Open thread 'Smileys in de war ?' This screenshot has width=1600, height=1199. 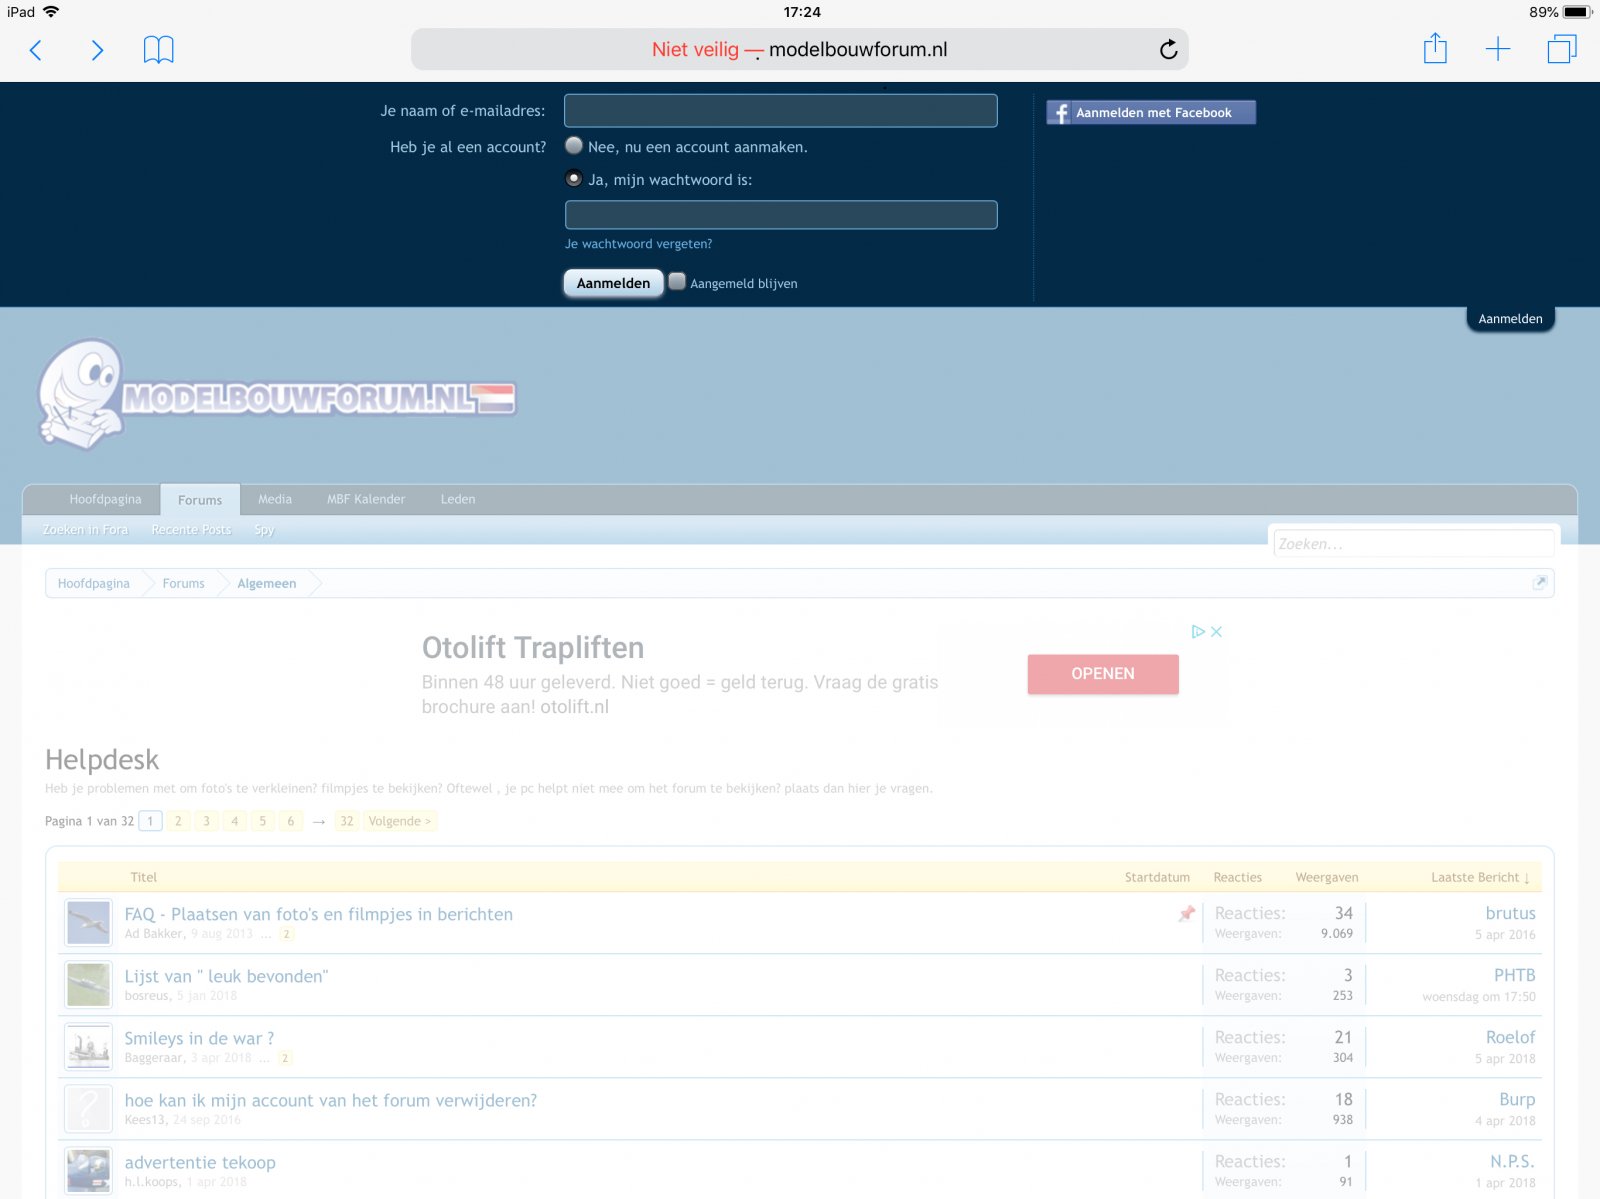199,1038
